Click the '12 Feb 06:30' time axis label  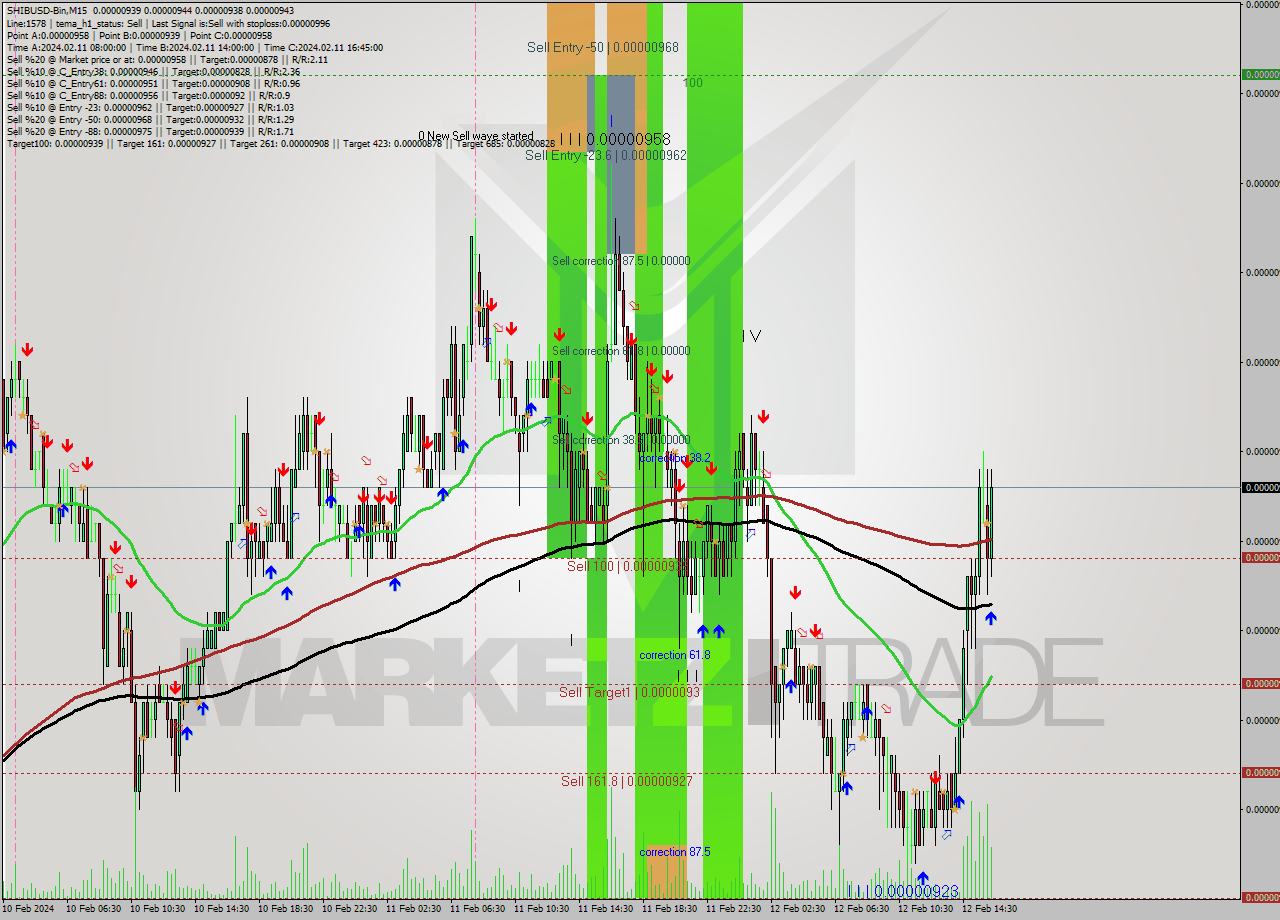click(861, 909)
